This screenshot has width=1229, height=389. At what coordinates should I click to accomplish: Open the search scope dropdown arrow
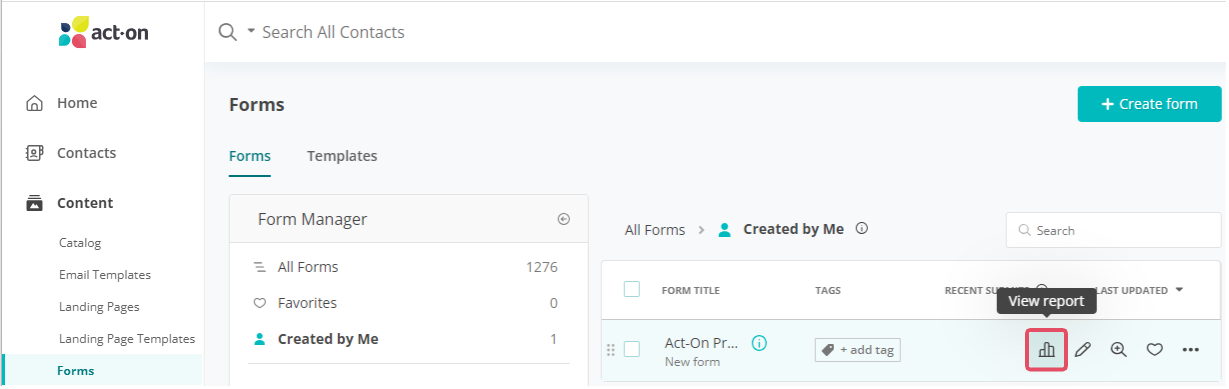point(251,32)
